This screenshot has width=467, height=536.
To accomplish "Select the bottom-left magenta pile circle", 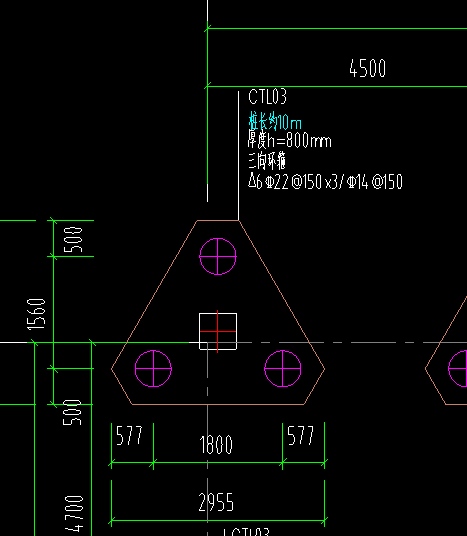I will tap(154, 368).
